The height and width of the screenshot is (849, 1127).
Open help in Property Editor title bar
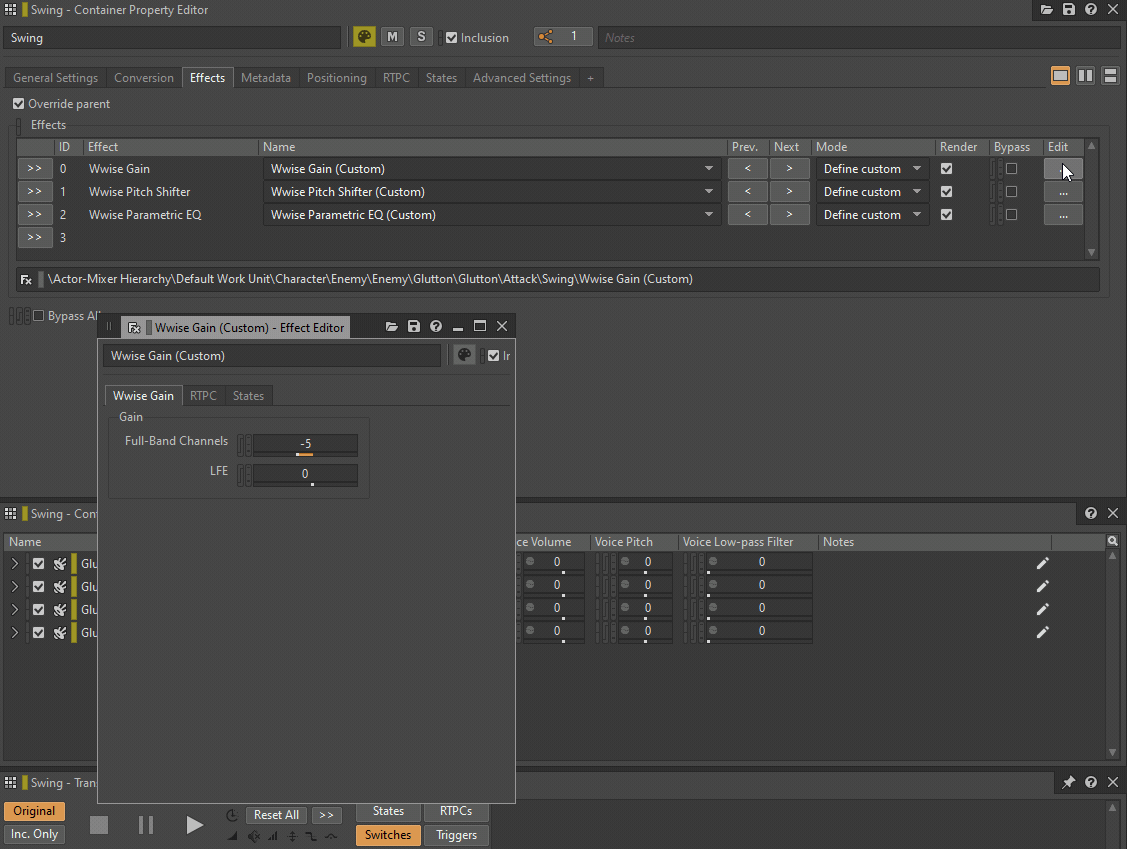(x=1091, y=9)
